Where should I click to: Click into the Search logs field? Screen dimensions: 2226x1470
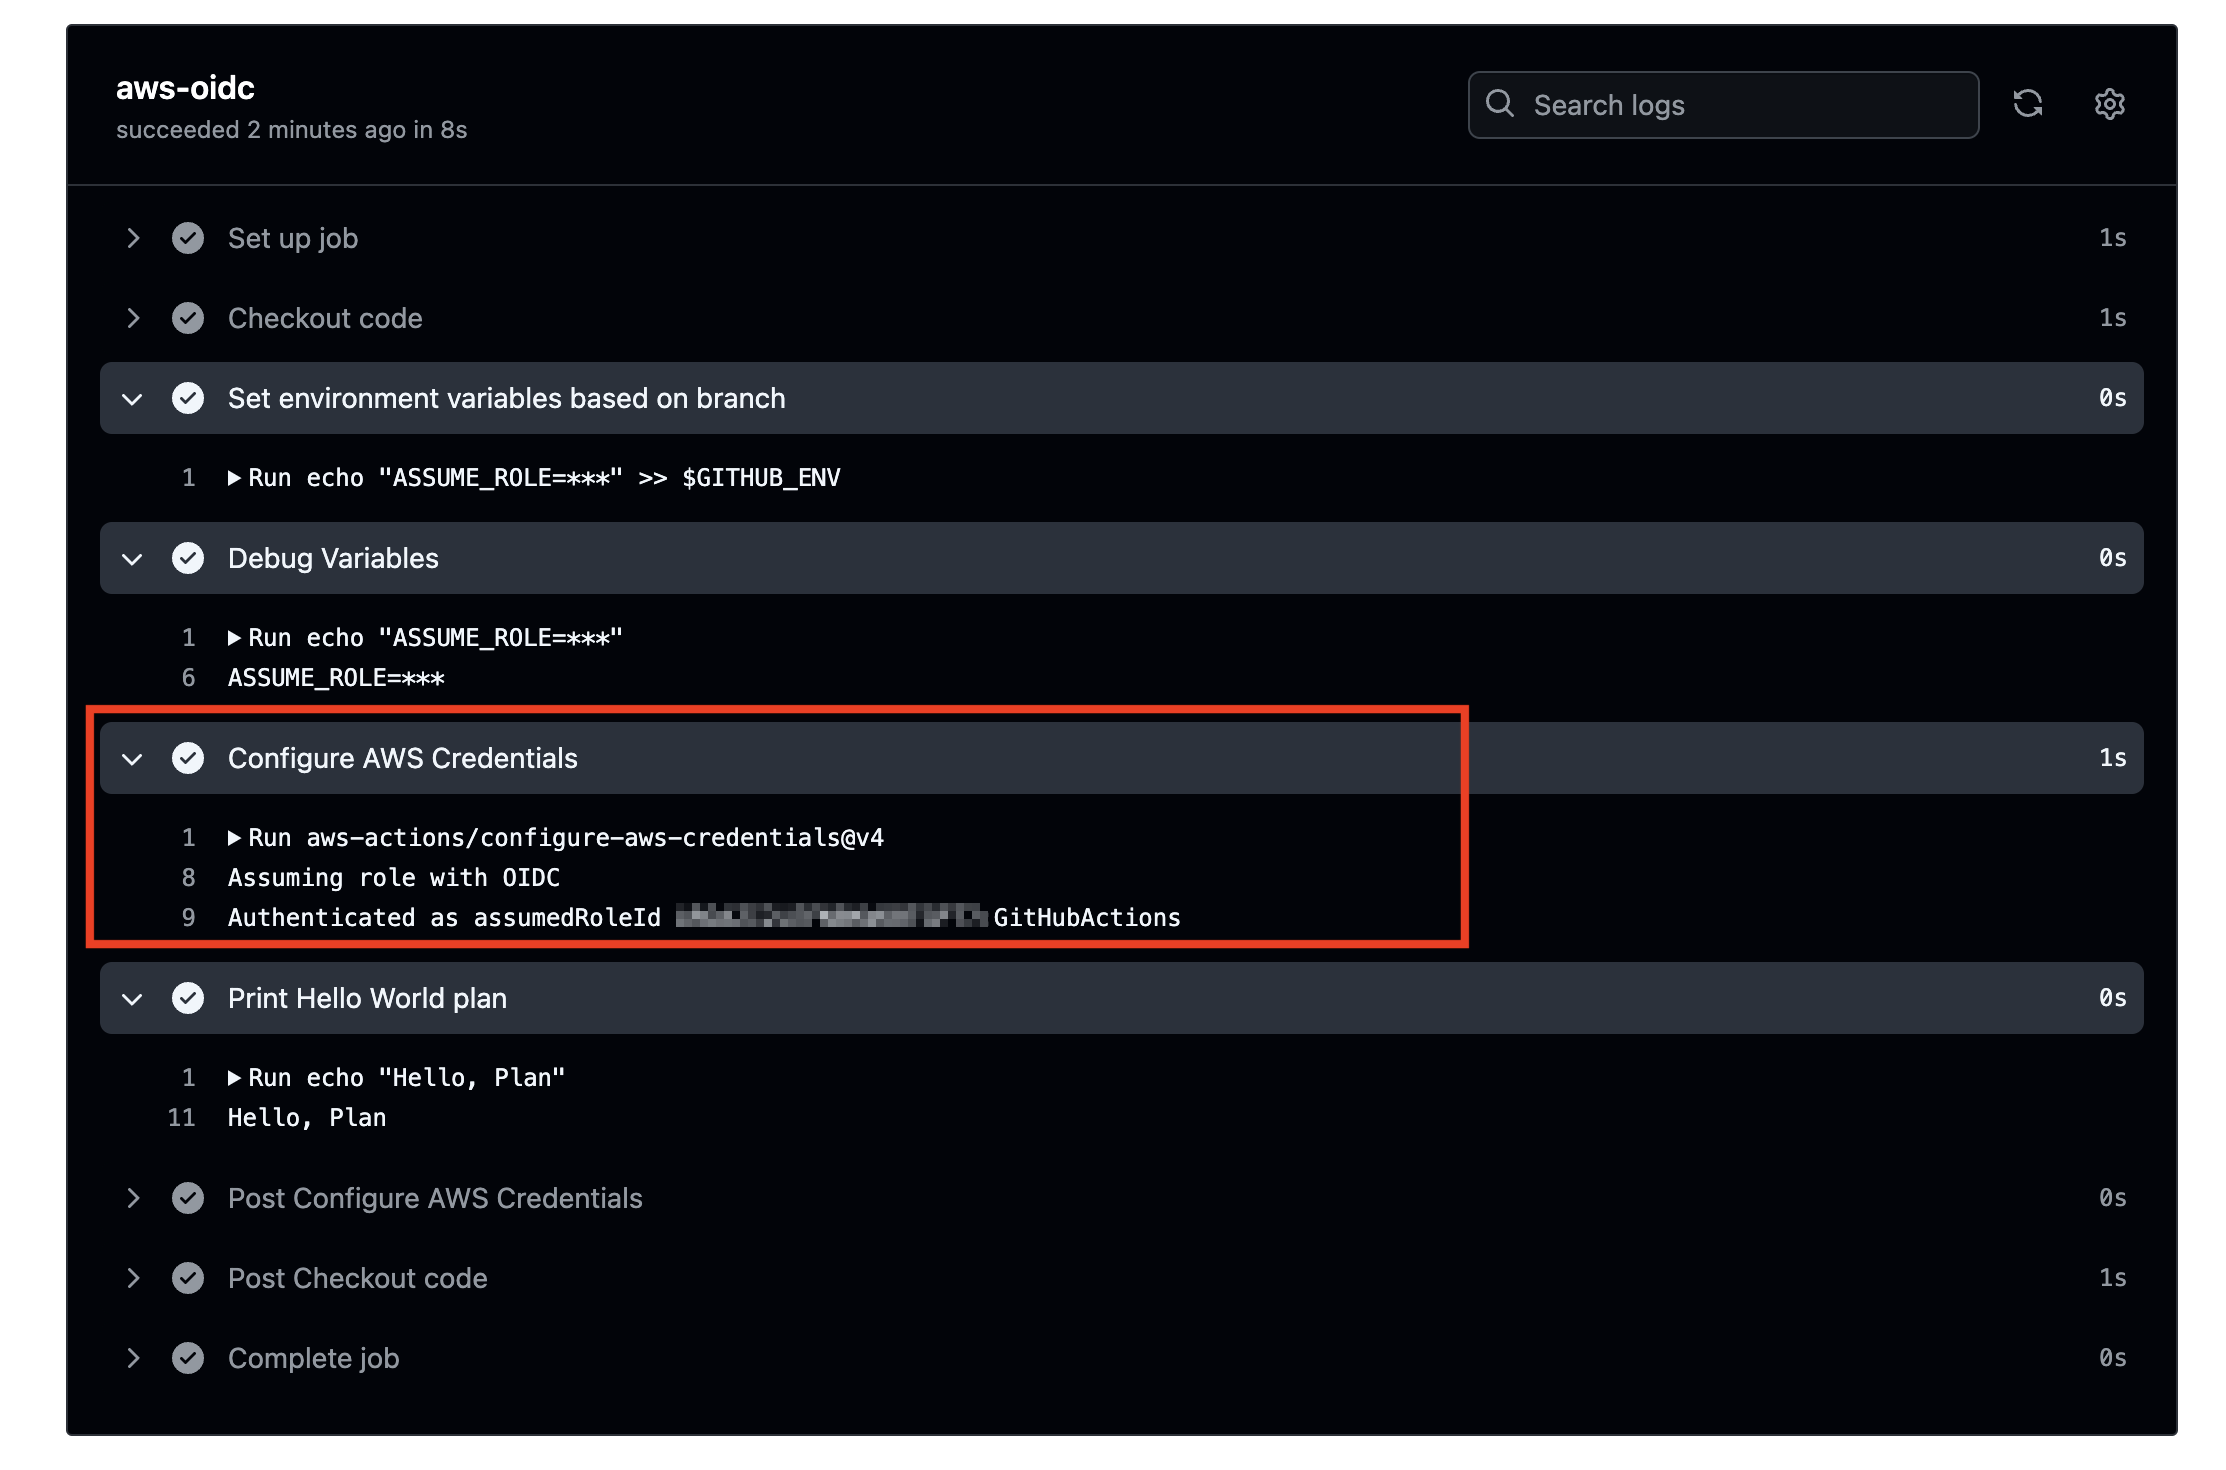click(x=1720, y=104)
